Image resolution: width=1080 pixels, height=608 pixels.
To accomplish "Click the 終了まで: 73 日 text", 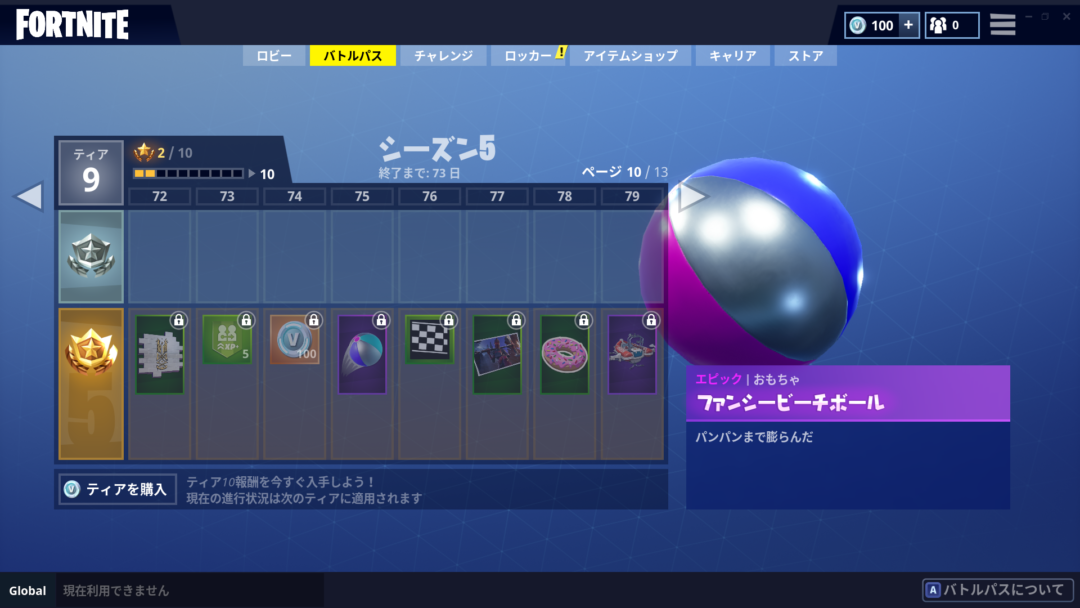I will tap(419, 173).
